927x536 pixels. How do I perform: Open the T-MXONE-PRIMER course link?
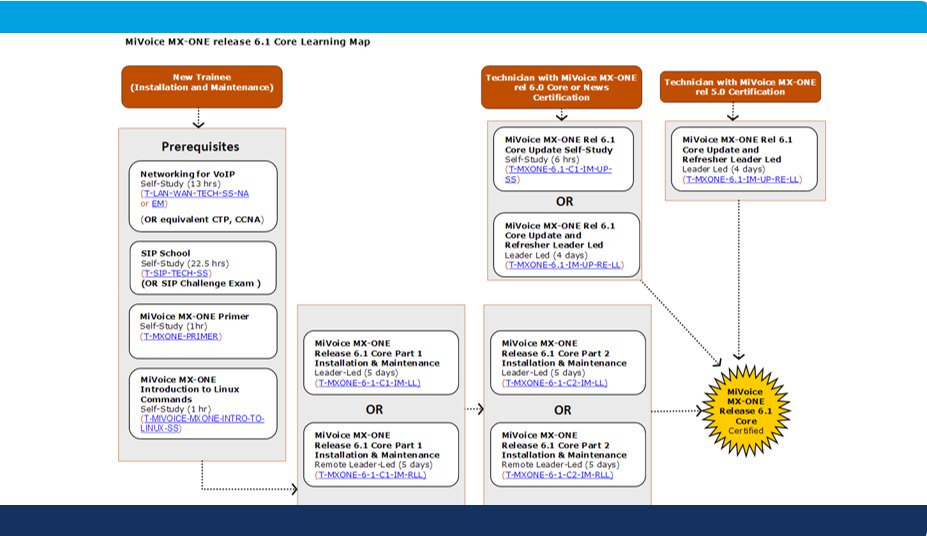181,337
